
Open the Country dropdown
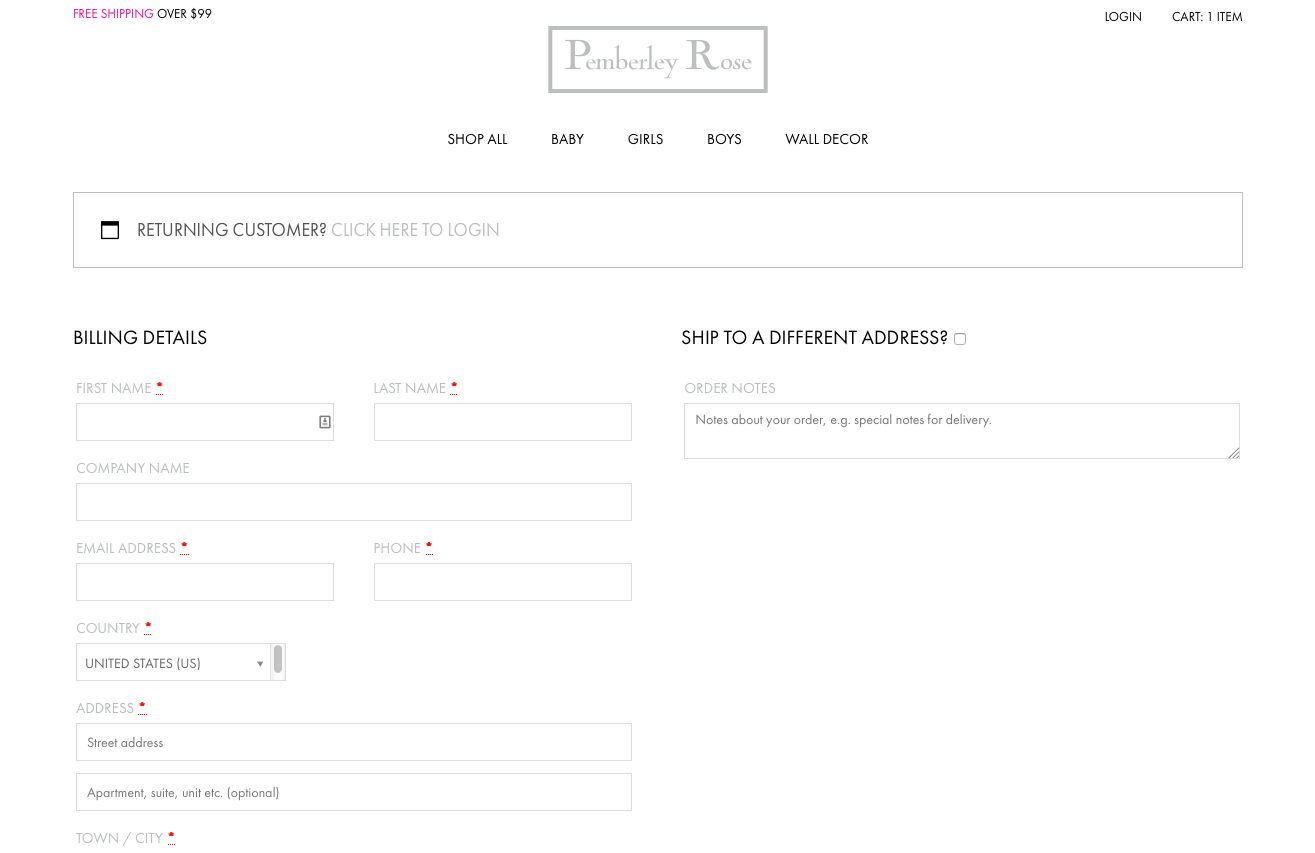pos(173,662)
